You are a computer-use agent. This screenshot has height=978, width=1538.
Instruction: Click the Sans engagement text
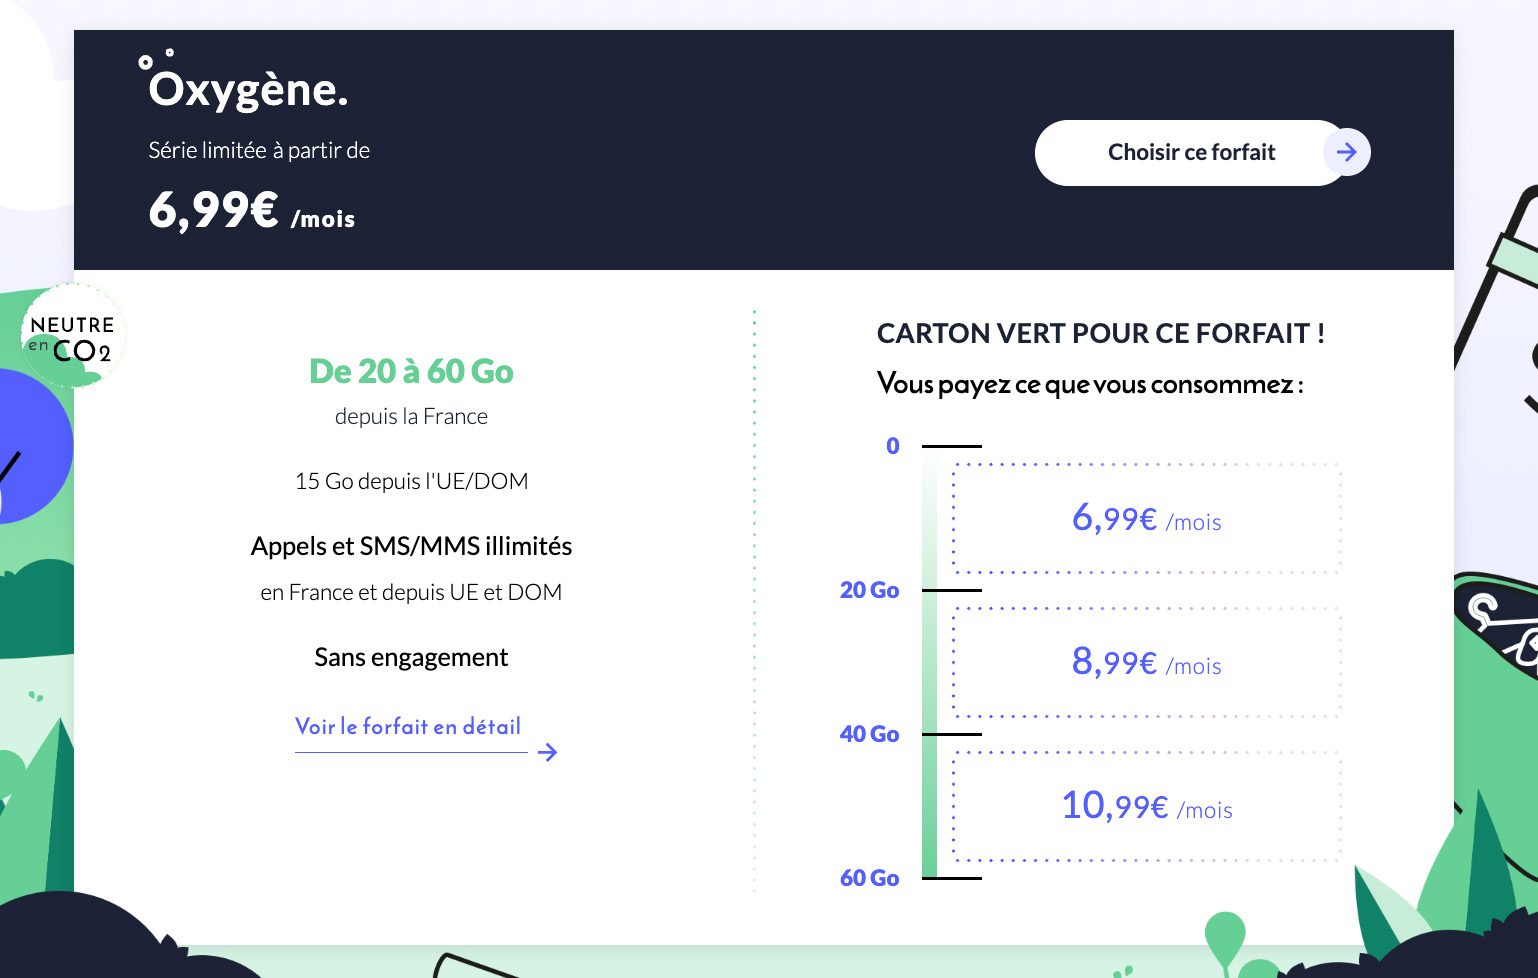(x=411, y=657)
